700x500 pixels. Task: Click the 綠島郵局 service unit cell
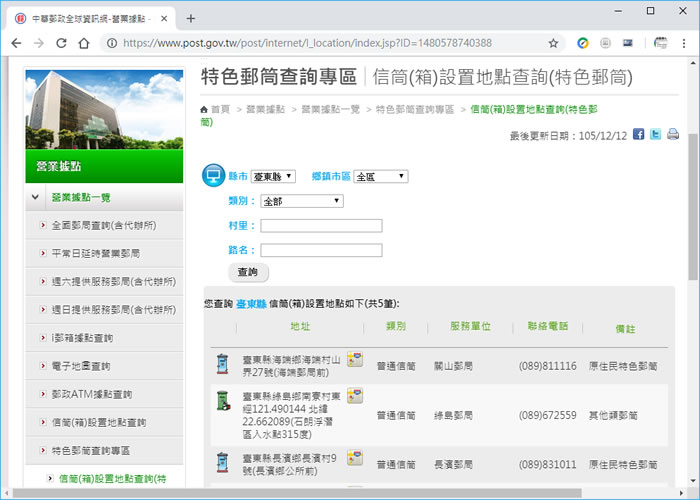[x=453, y=415]
